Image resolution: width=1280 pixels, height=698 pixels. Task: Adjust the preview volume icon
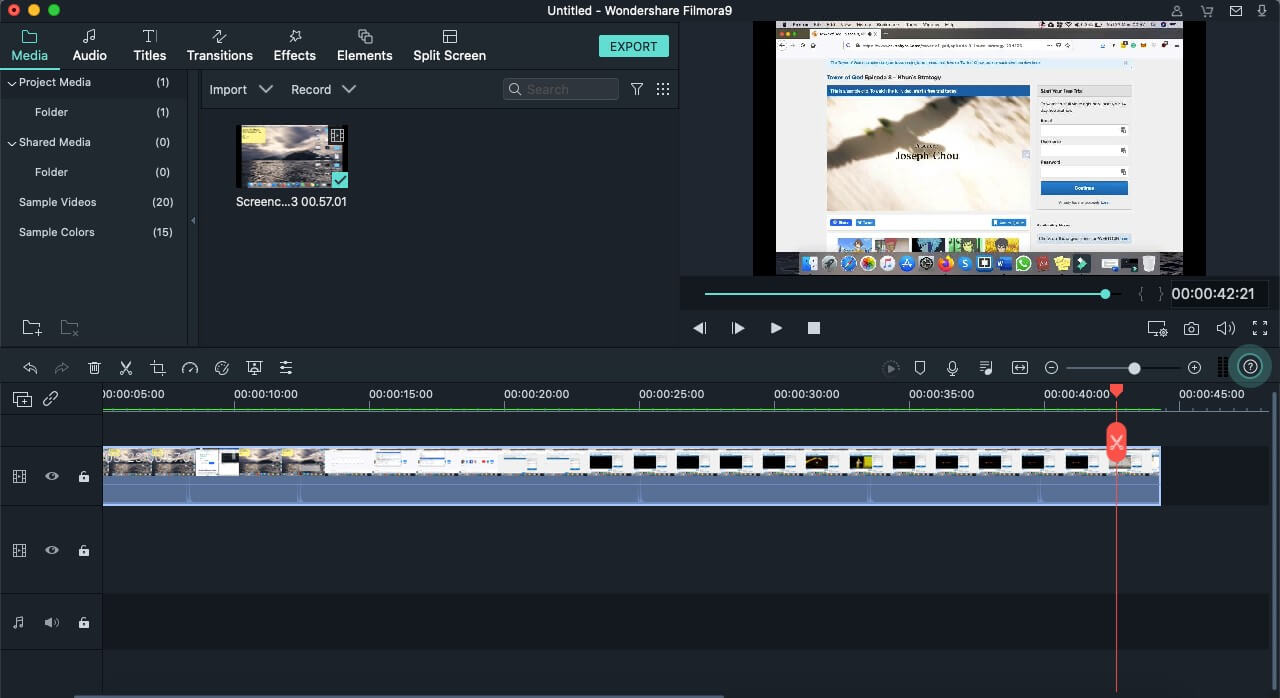pyautogui.click(x=1225, y=328)
